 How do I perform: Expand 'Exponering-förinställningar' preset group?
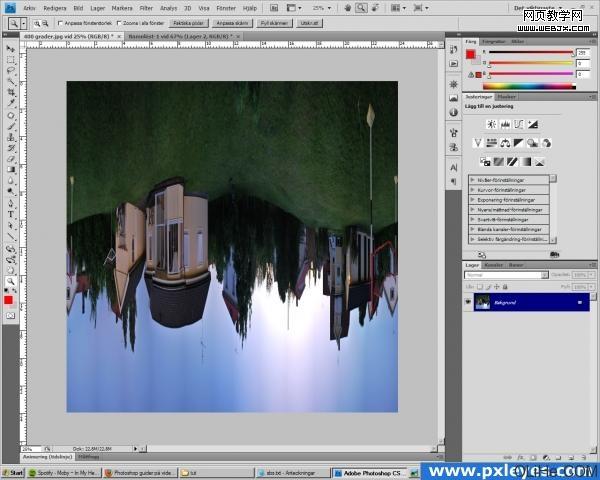[x=473, y=199]
